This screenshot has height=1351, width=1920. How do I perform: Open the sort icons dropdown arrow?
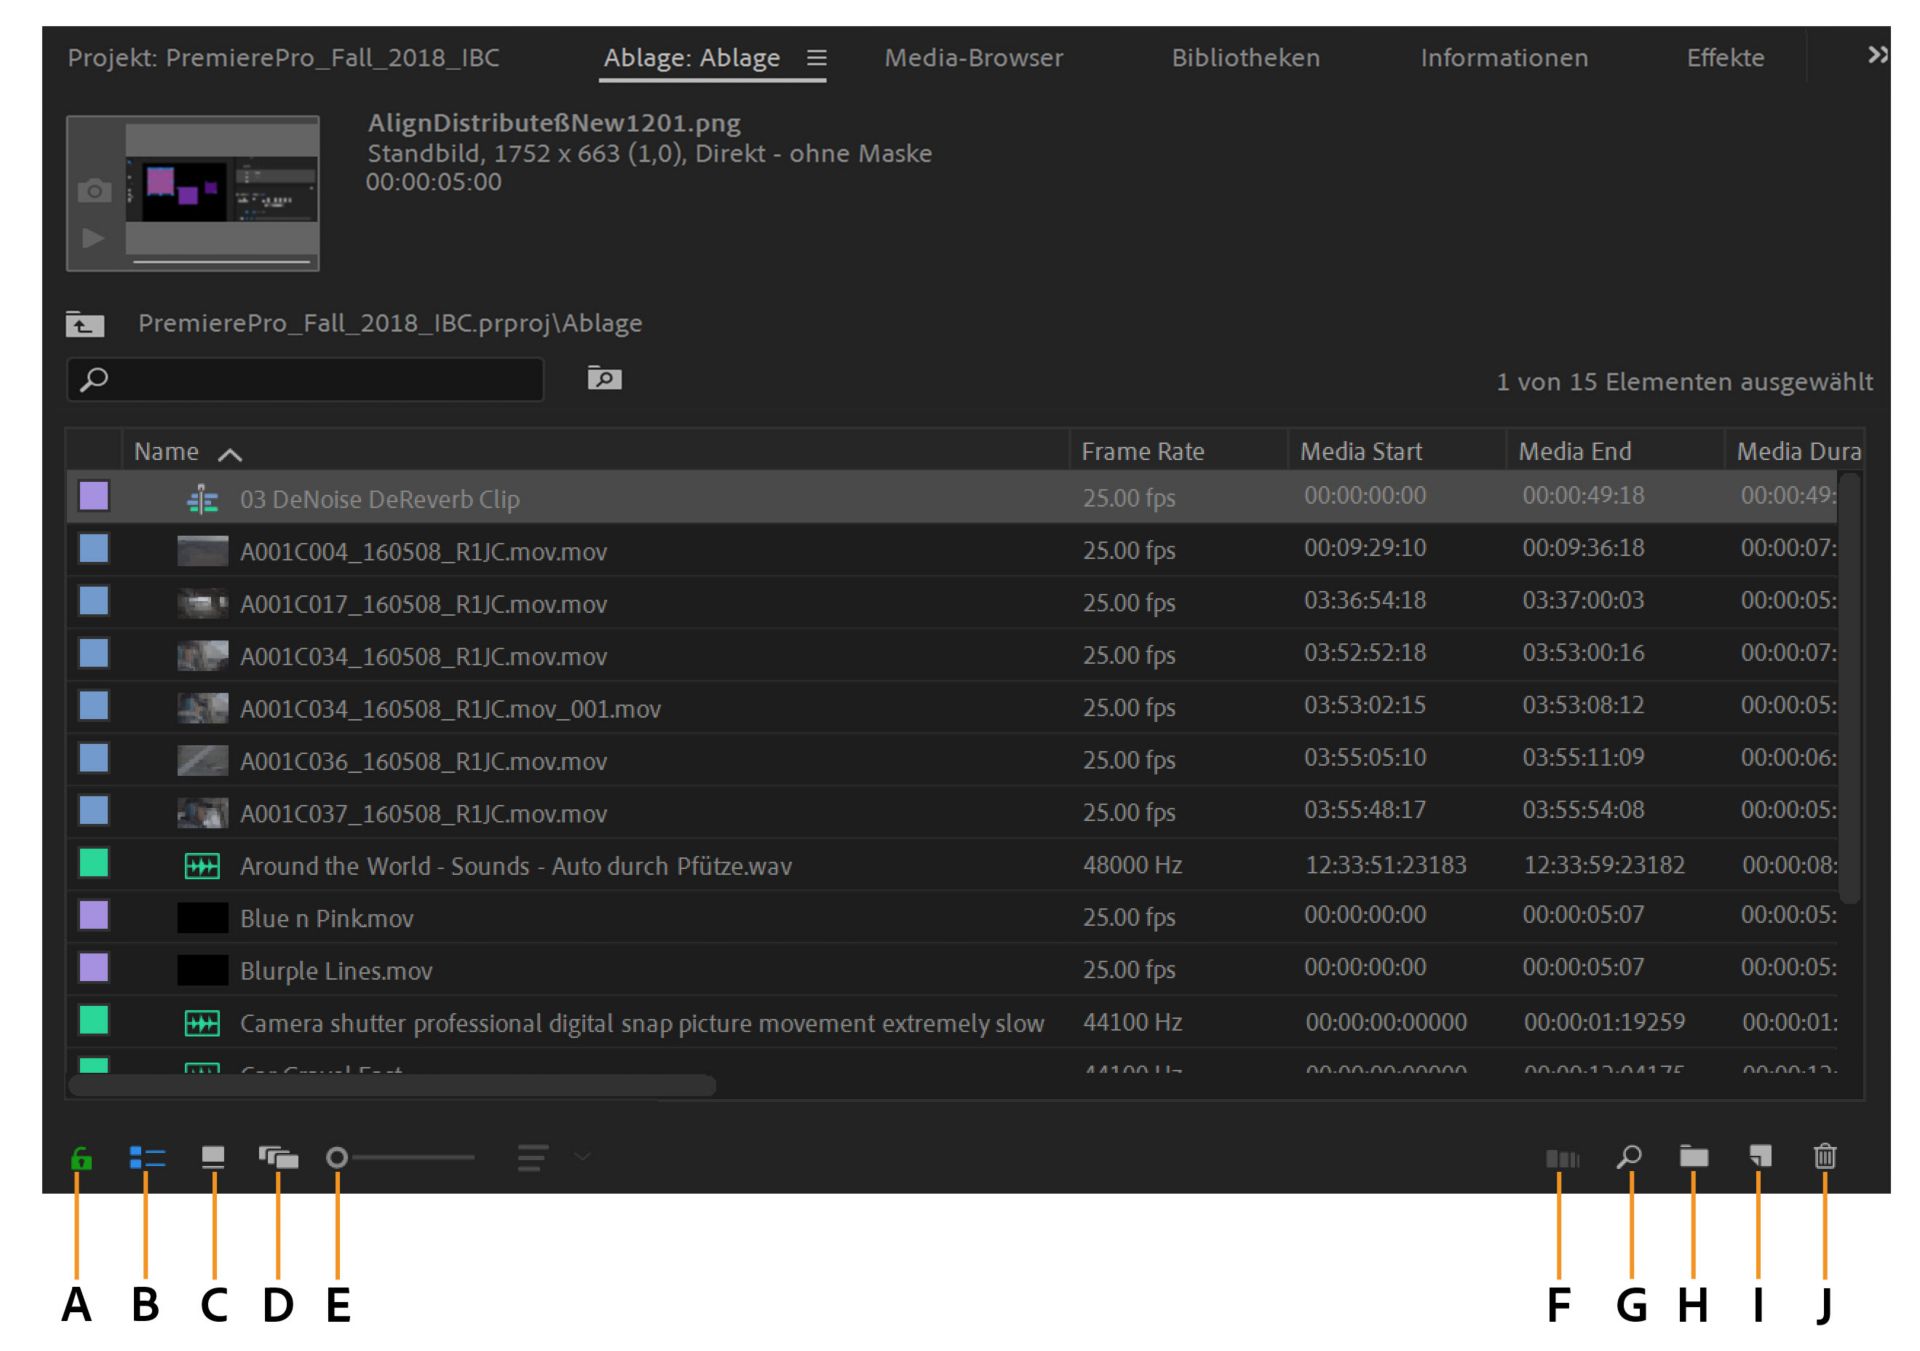coord(582,1157)
